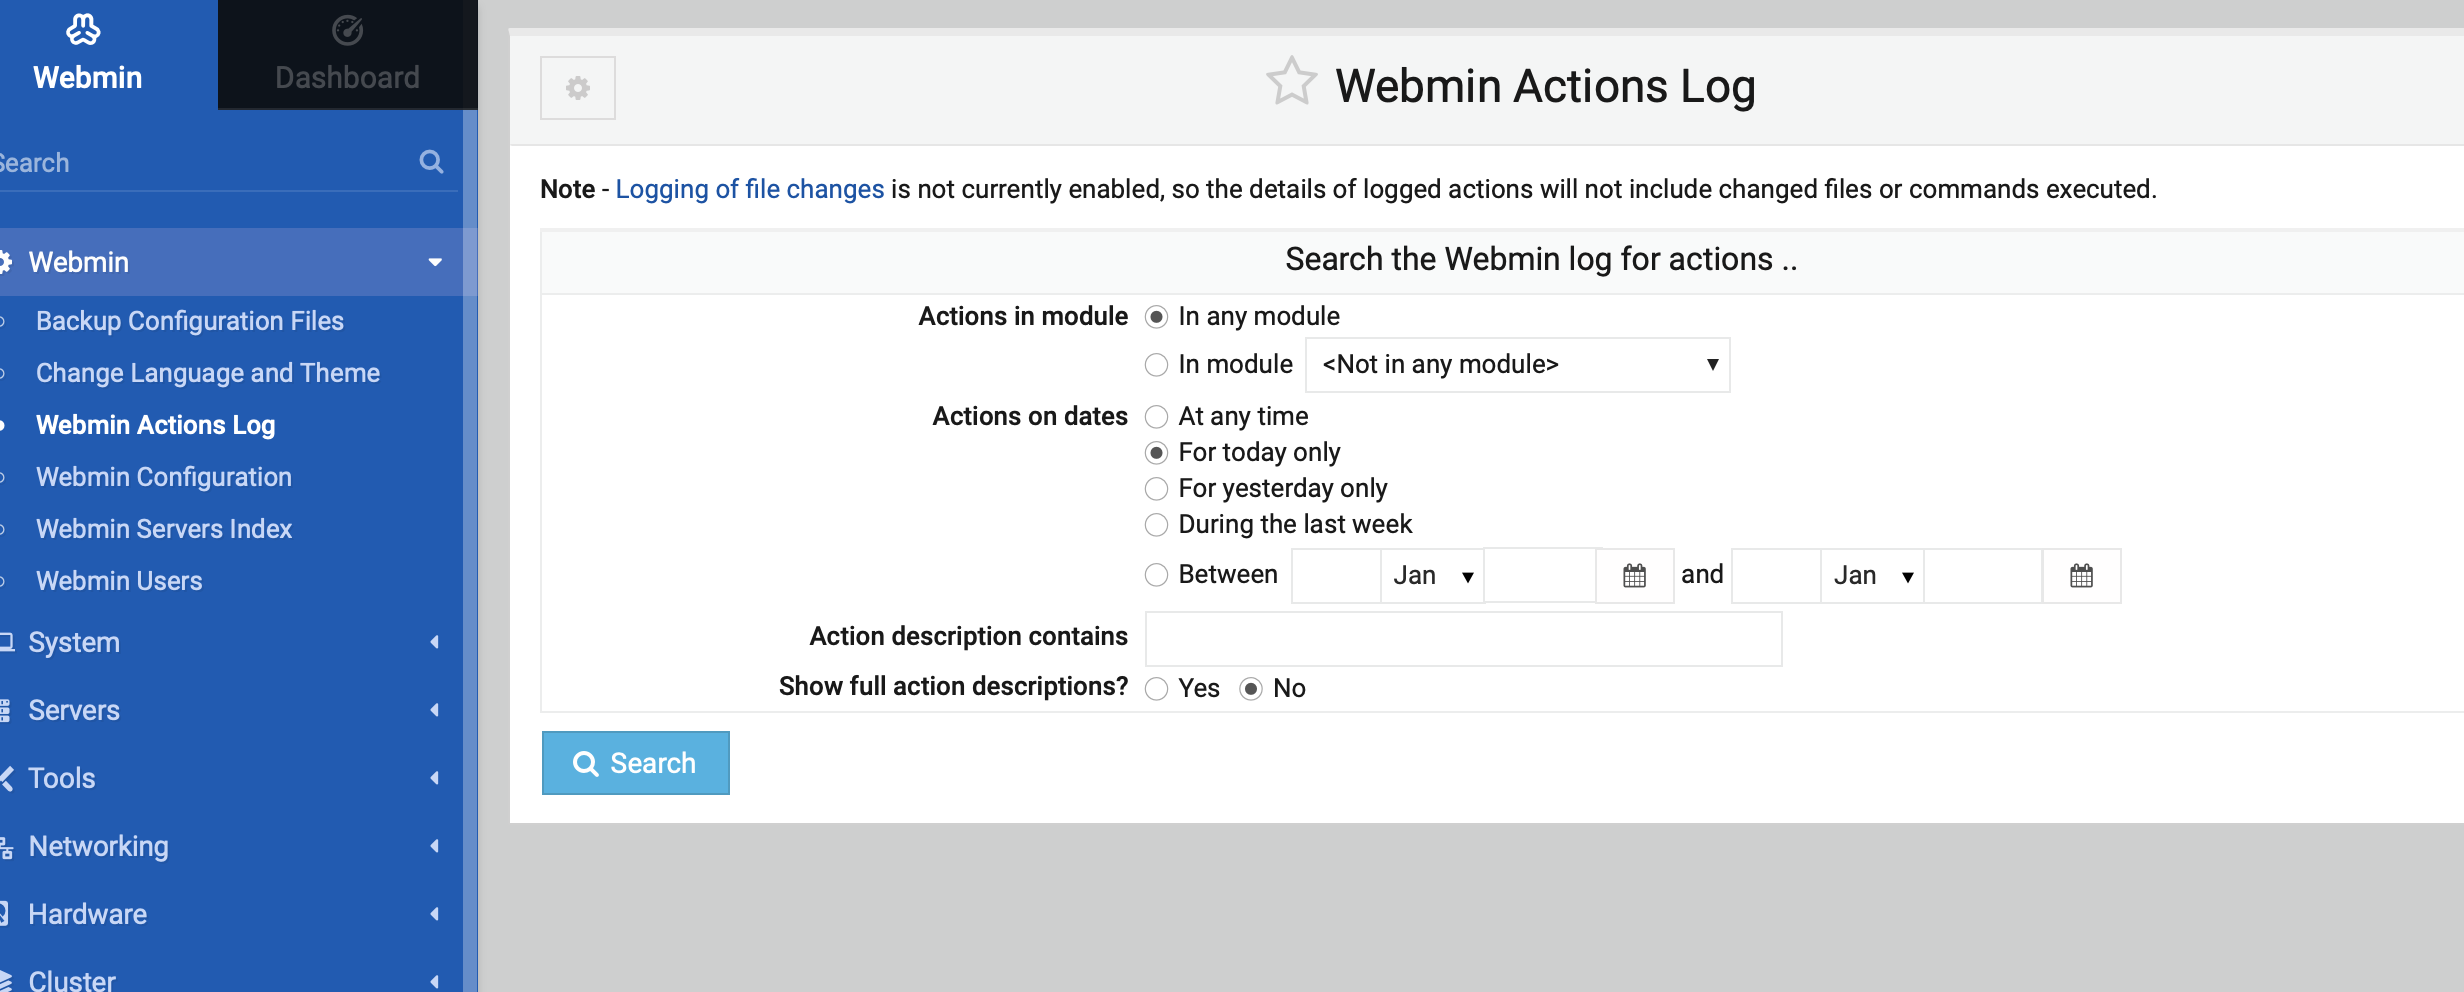Follow the Logging of file changes link
Screen dimensions: 2464x992
click(749, 189)
